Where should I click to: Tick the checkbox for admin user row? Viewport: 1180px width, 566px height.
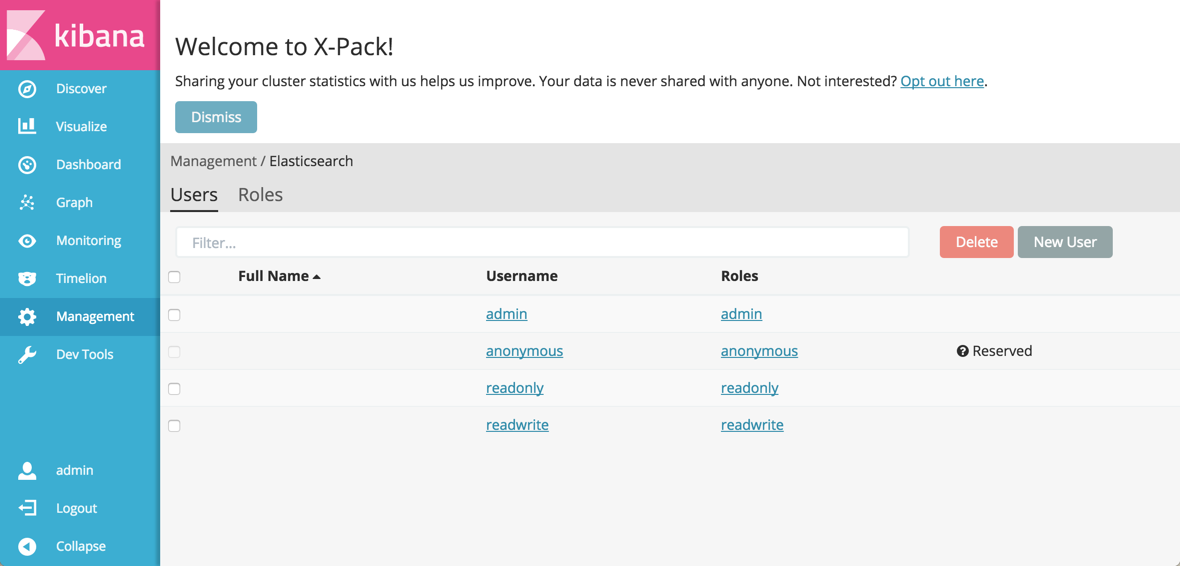(x=174, y=315)
